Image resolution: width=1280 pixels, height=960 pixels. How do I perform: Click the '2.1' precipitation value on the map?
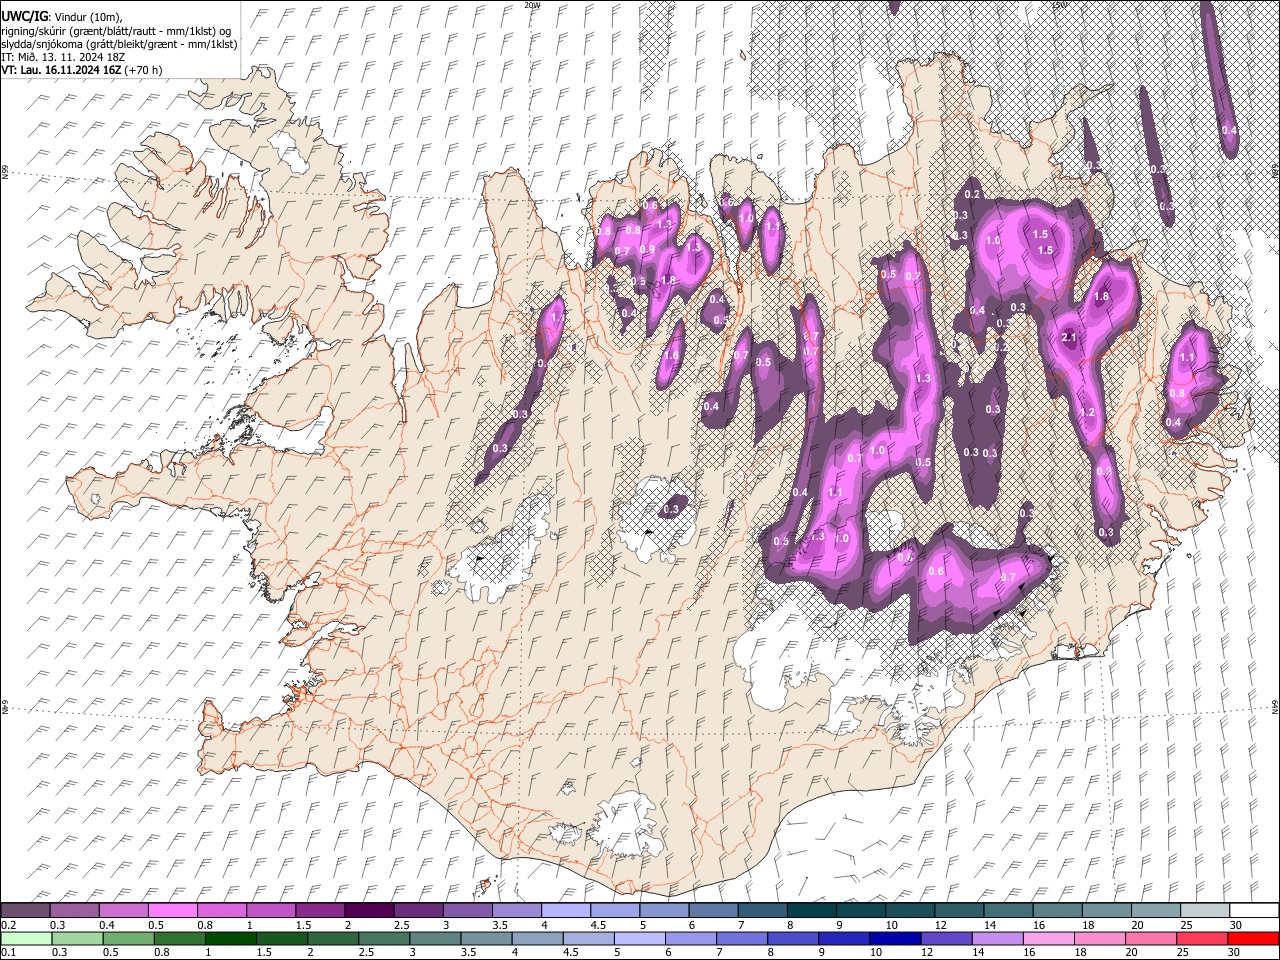[1068, 338]
